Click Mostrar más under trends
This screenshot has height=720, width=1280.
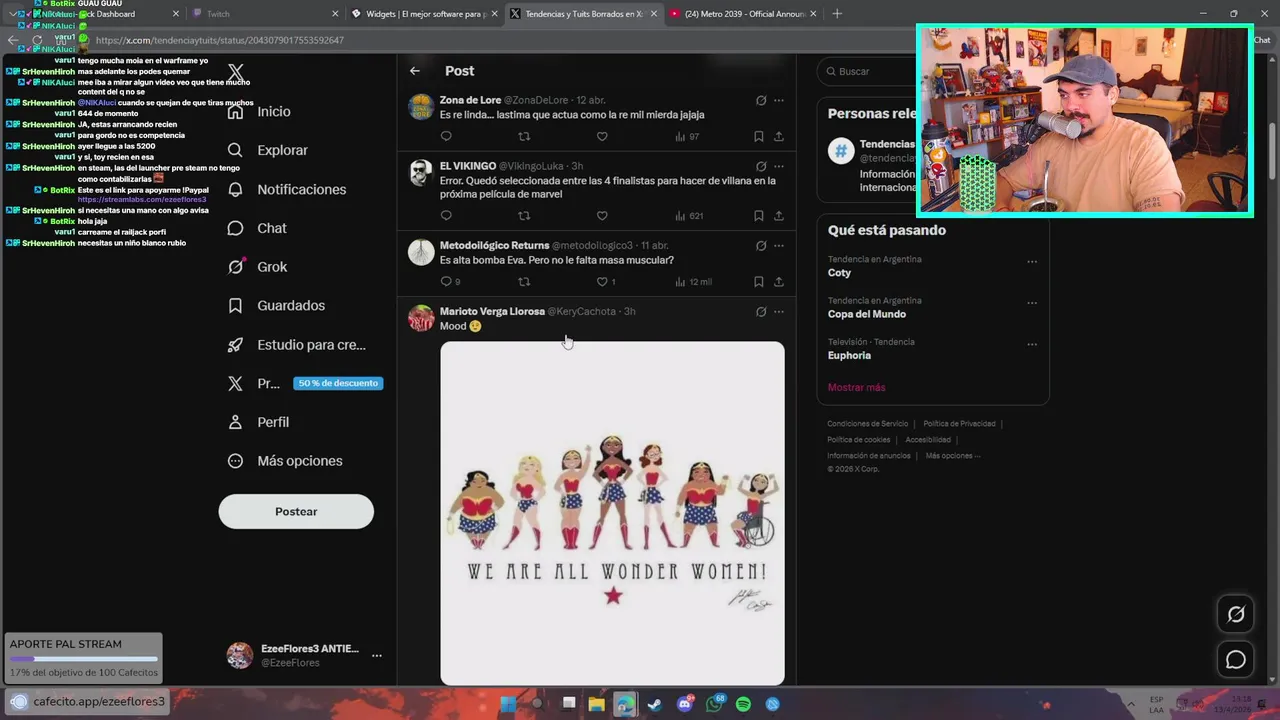856,387
